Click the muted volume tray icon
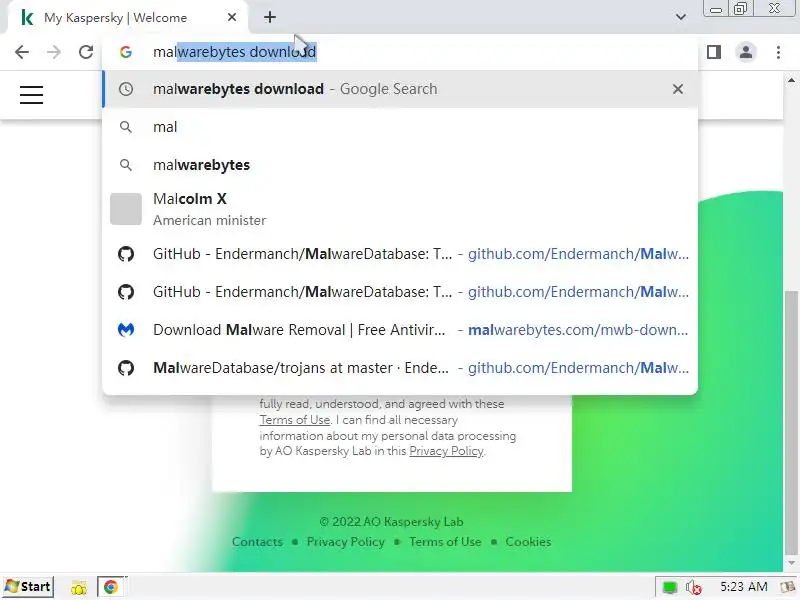This screenshot has height=600, width=800. click(x=693, y=588)
